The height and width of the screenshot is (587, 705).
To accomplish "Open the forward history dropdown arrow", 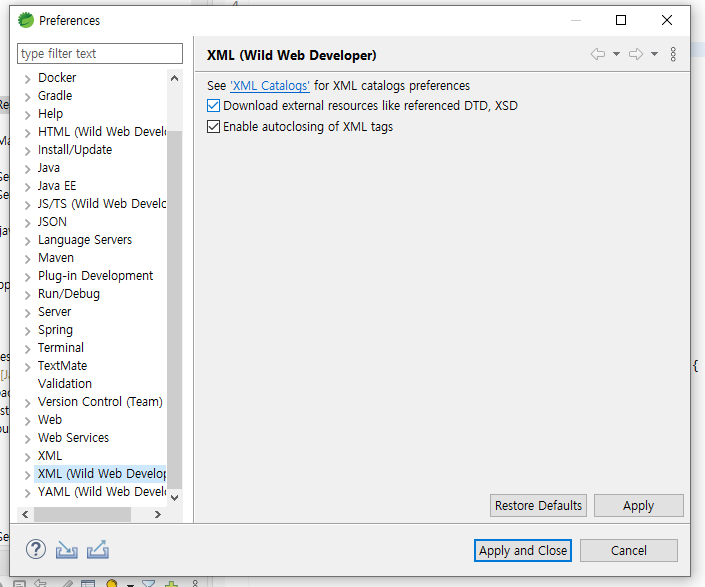I will click(x=655, y=54).
